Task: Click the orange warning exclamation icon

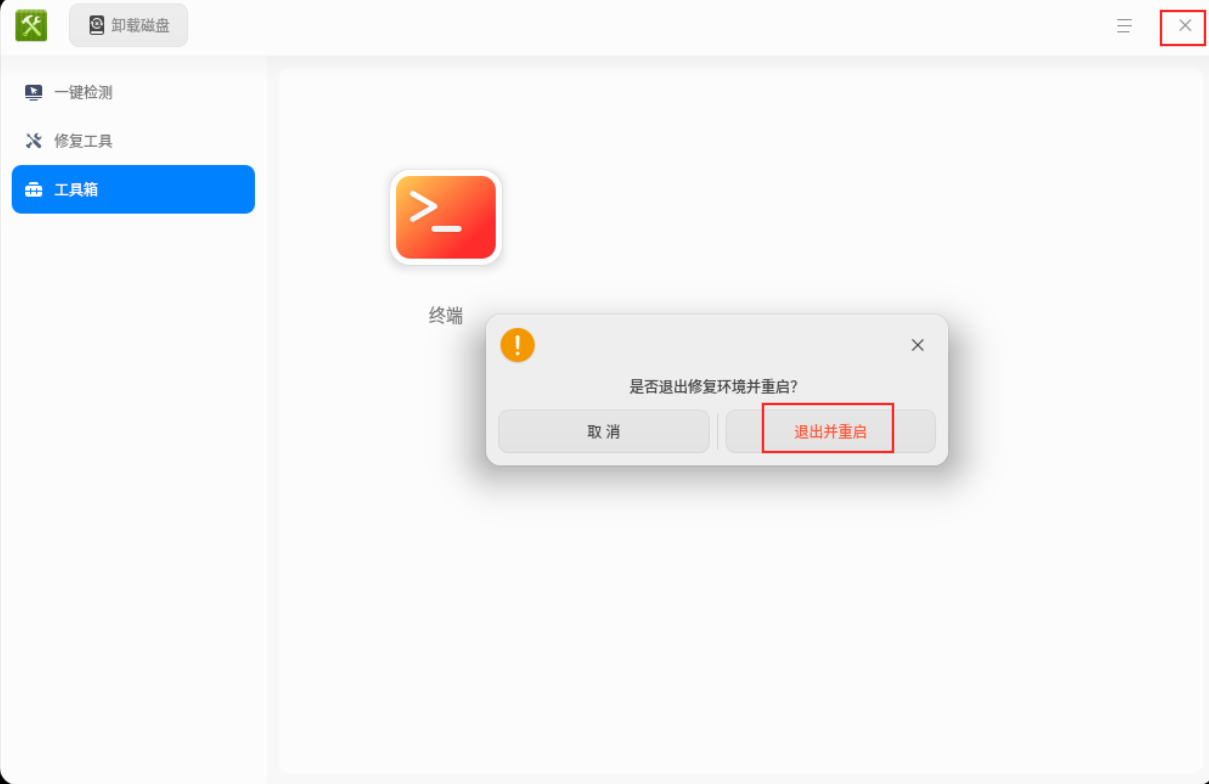Action: coord(517,345)
